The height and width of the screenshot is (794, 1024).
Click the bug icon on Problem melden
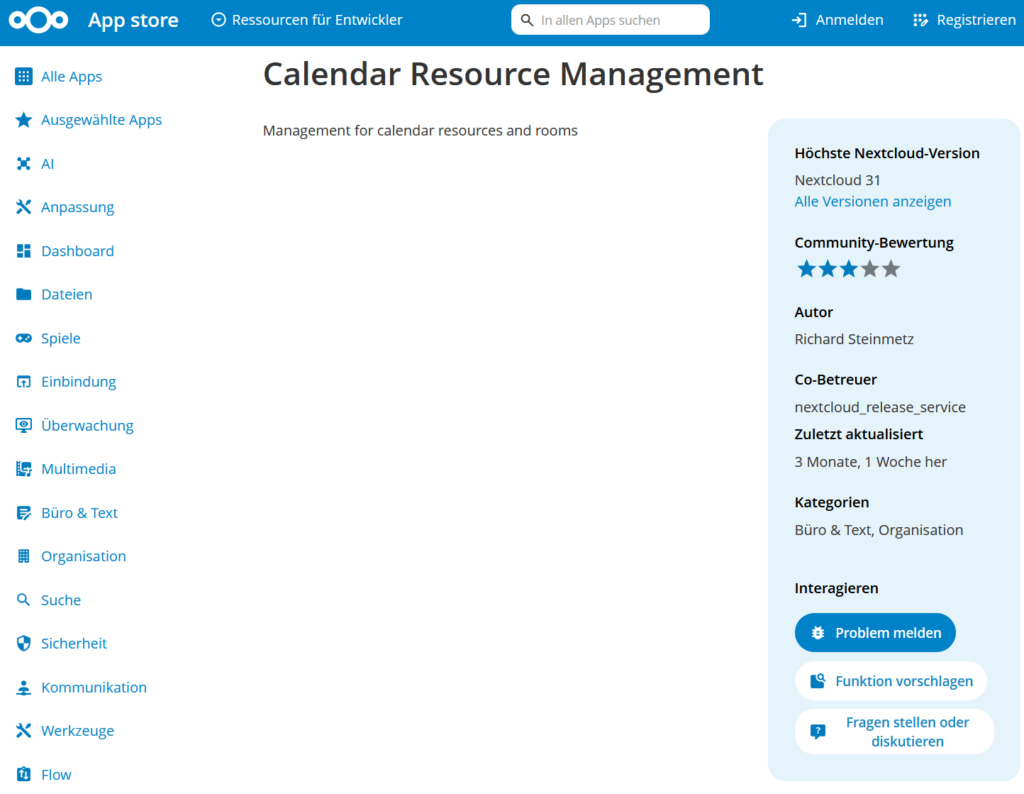coord(818,633)
